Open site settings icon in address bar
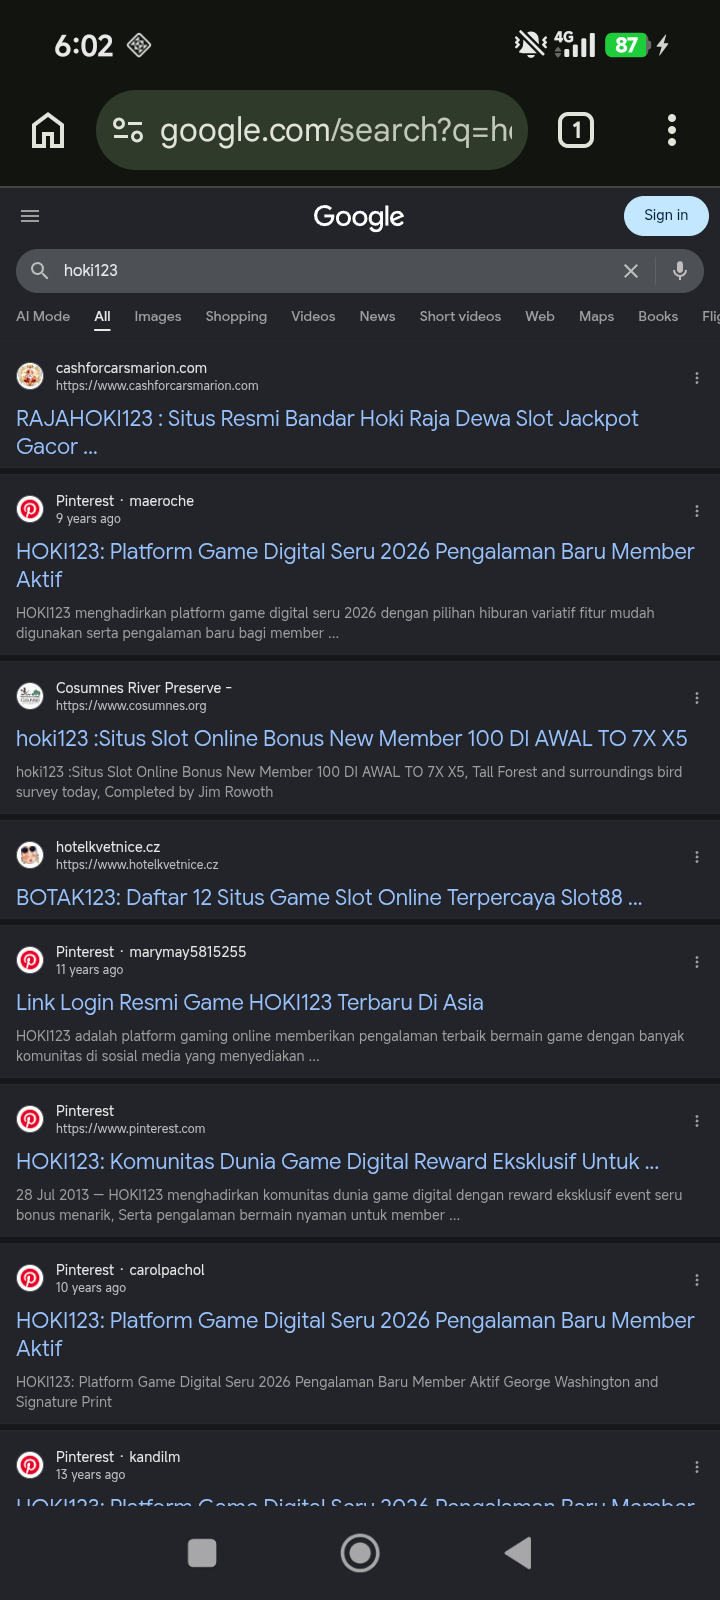The image size is (720, 1600). pyautogui.click(x=128, y=130)
